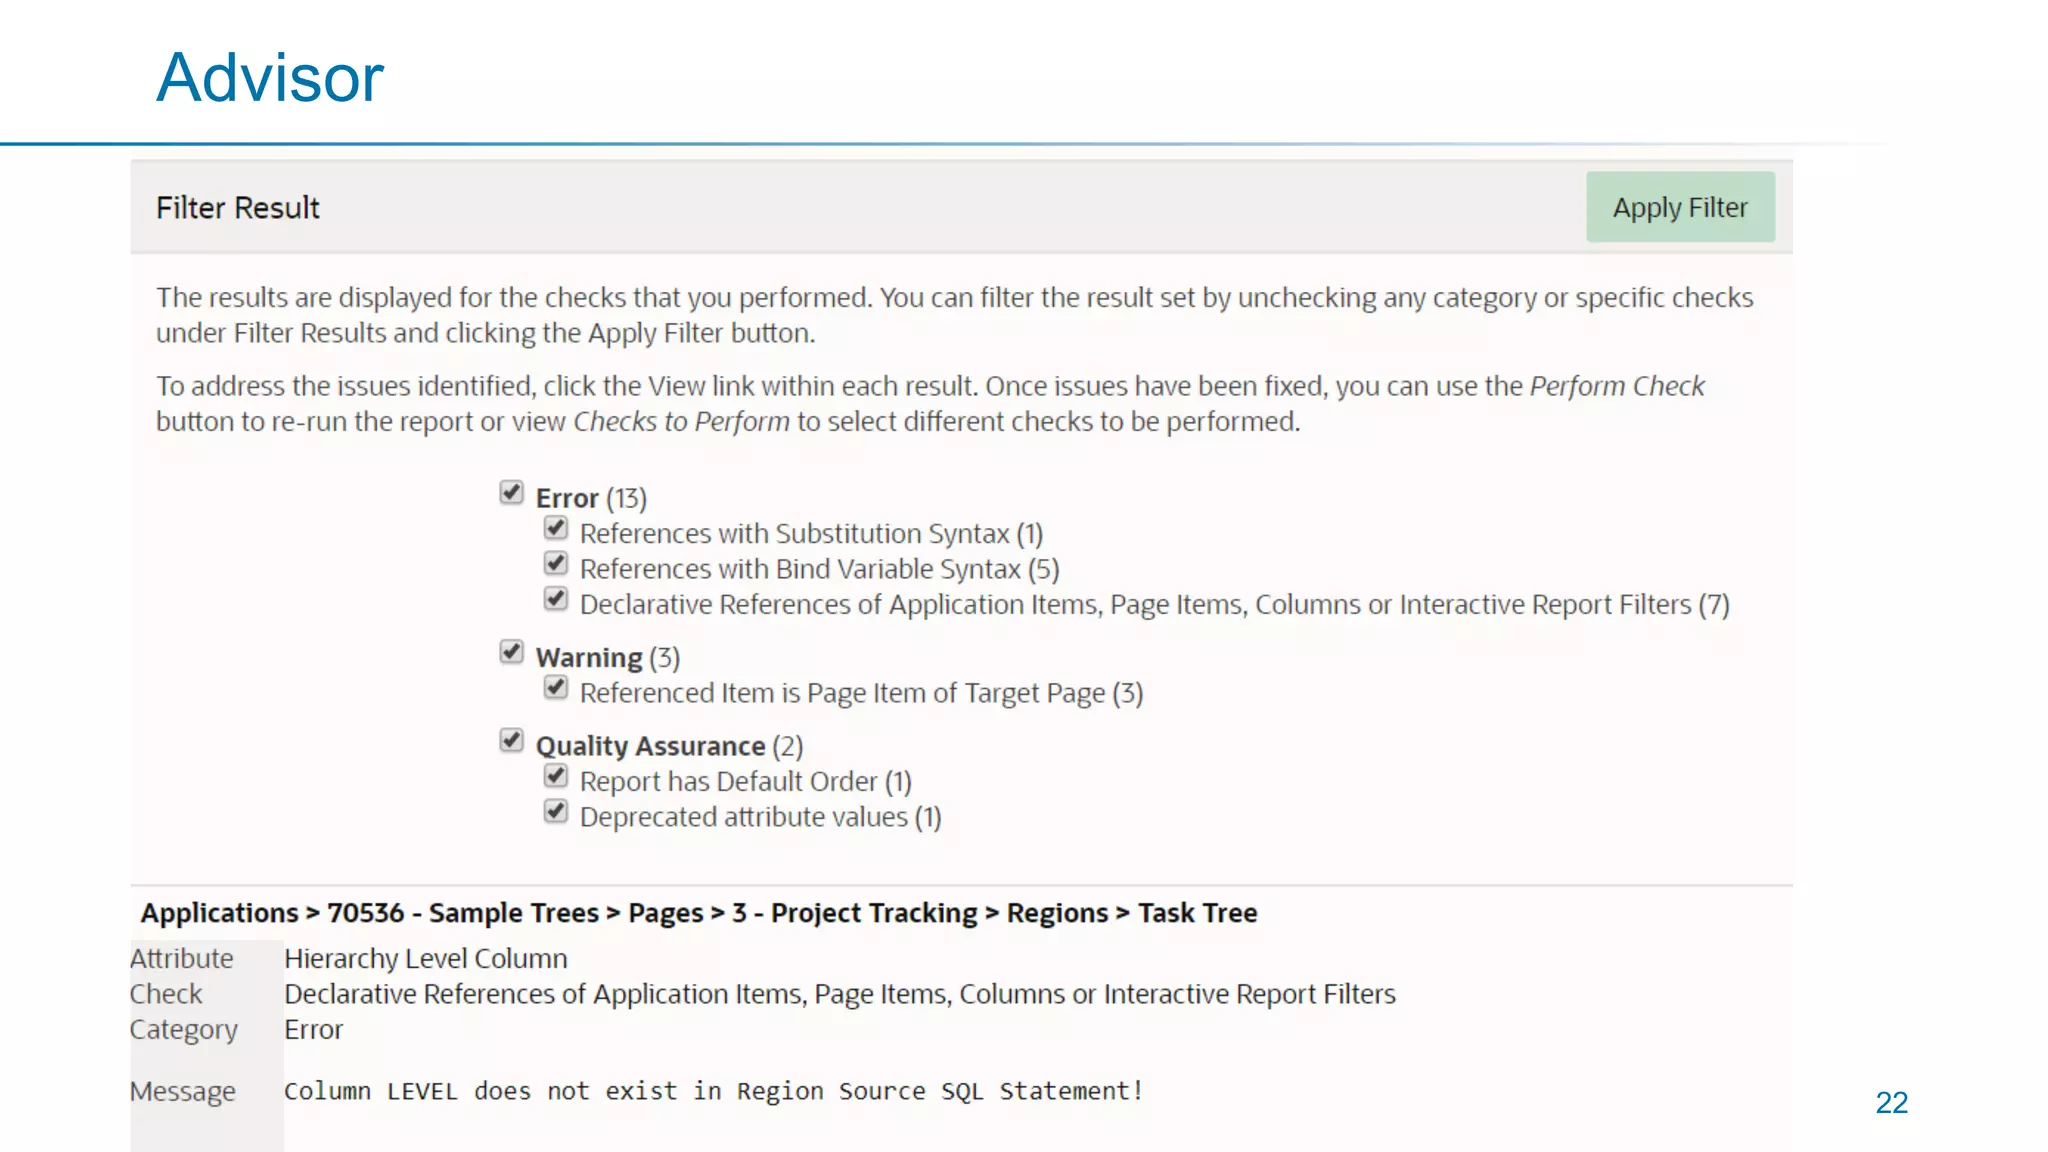
Task: Open the 70536 - Sample Trees breadcrumb
Action: click(x=463, y=913)
